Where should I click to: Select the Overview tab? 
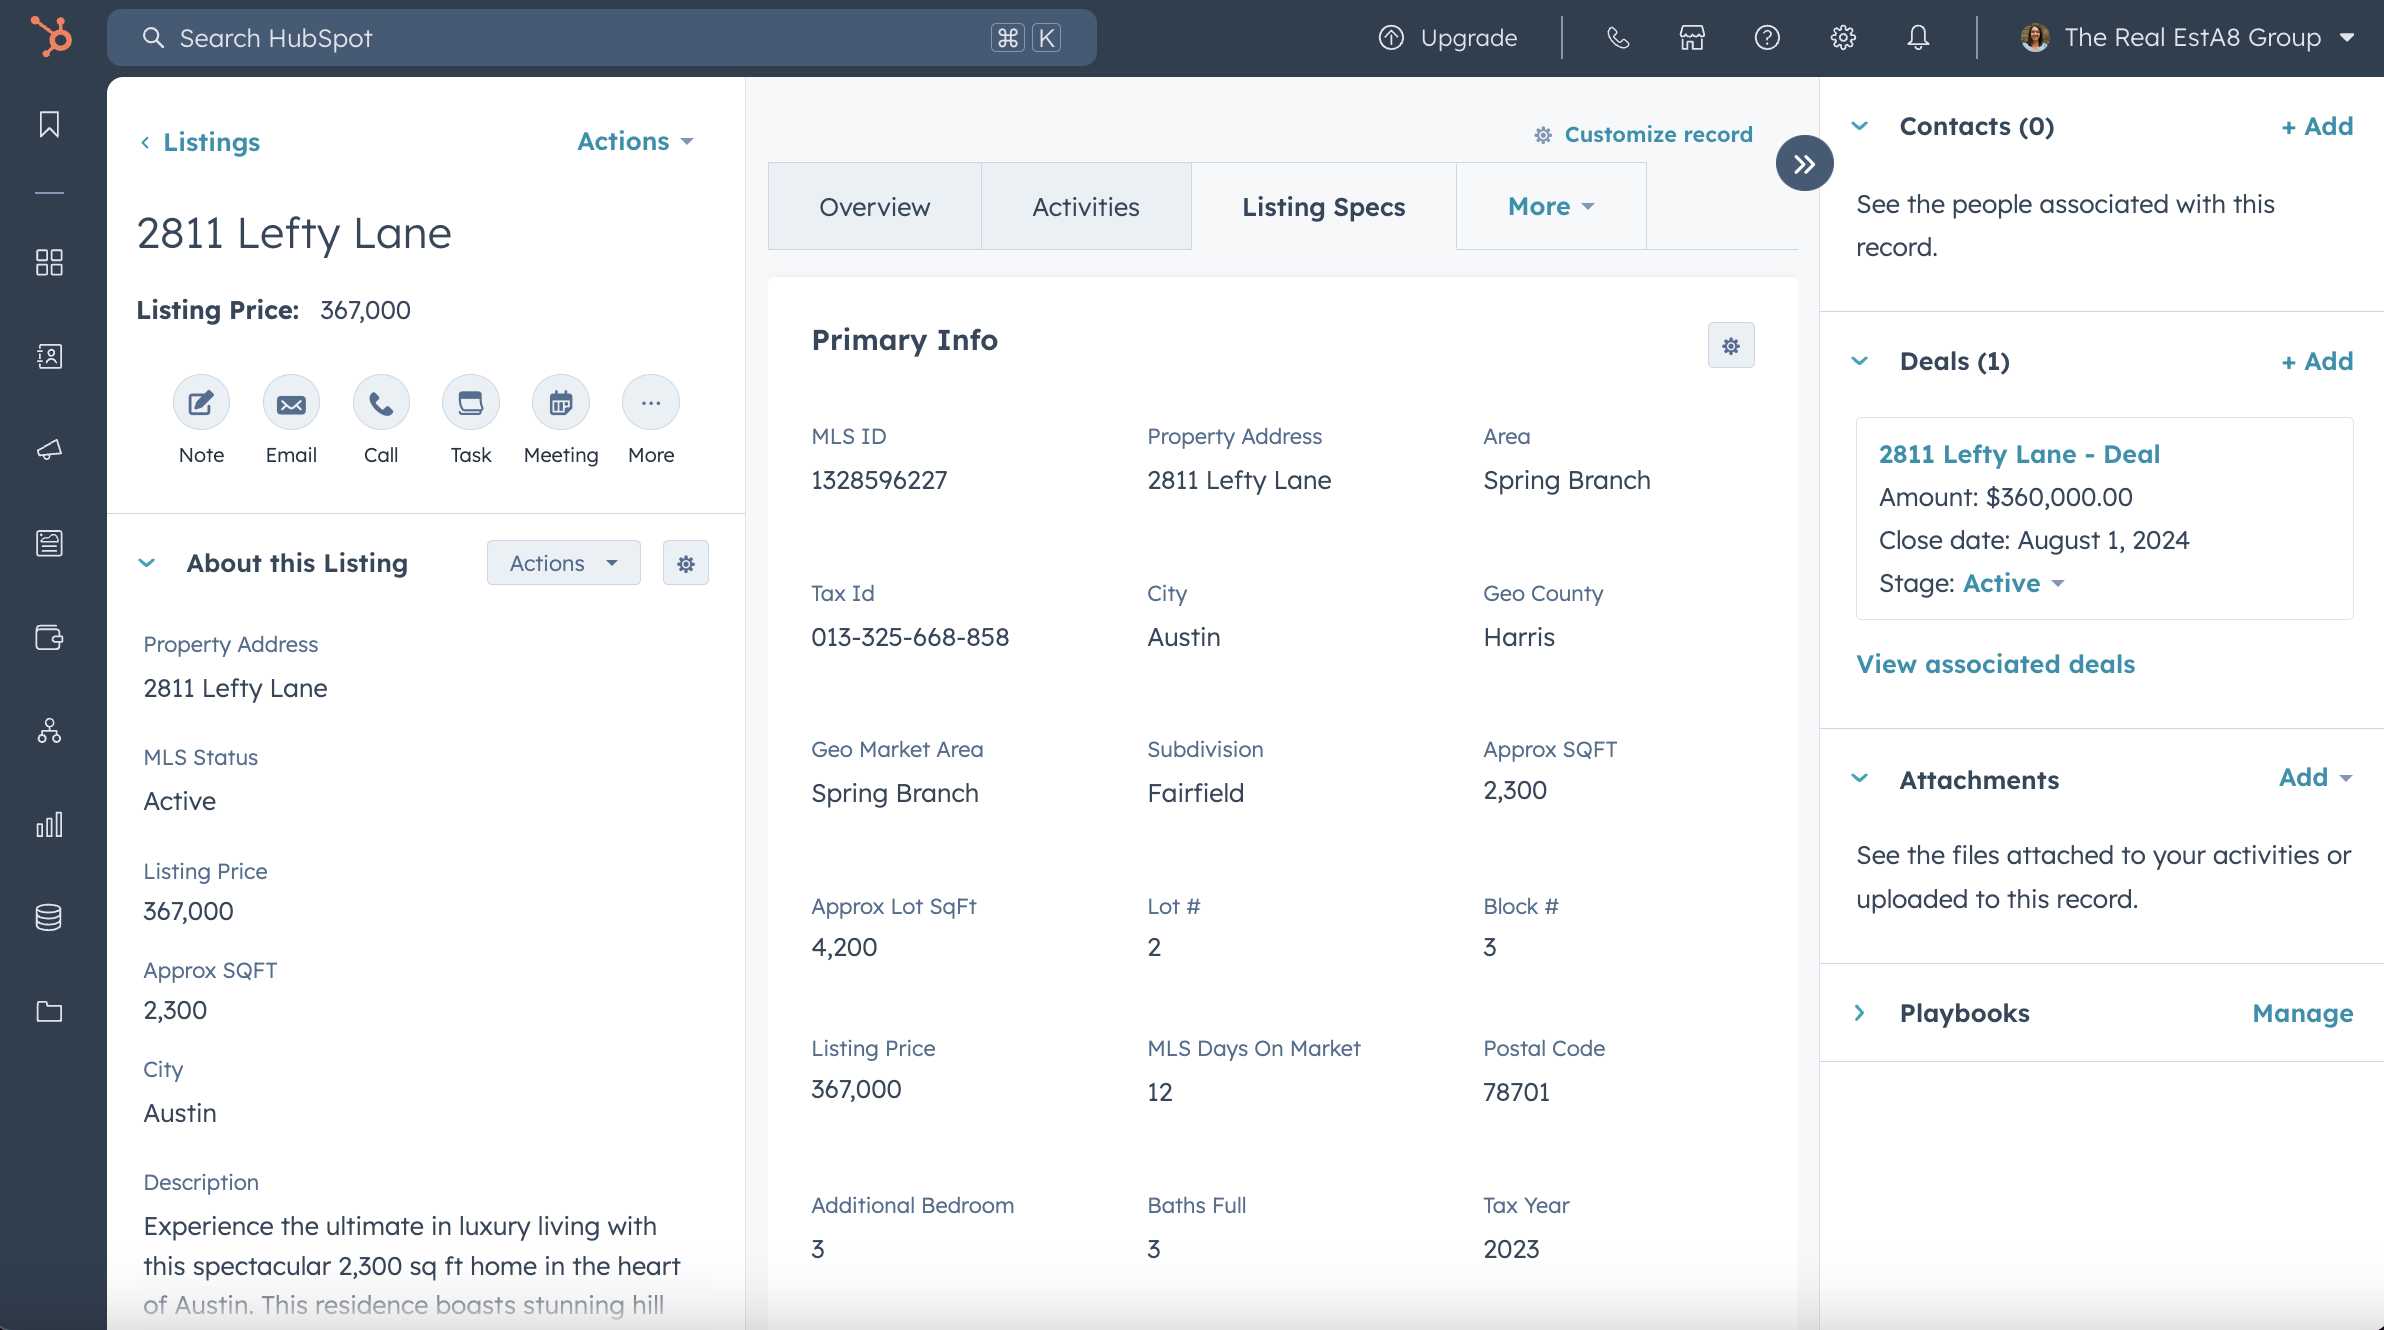coord(874,205)
